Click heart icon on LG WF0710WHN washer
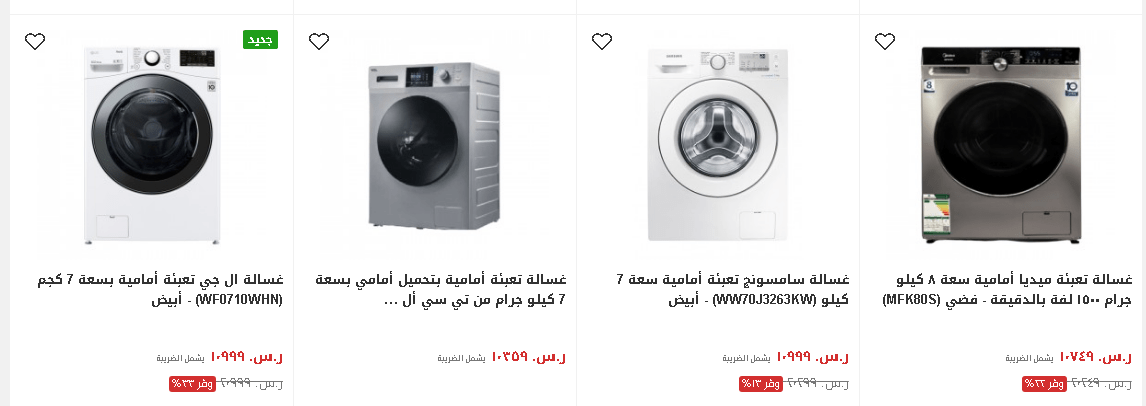 coord(35,42)
